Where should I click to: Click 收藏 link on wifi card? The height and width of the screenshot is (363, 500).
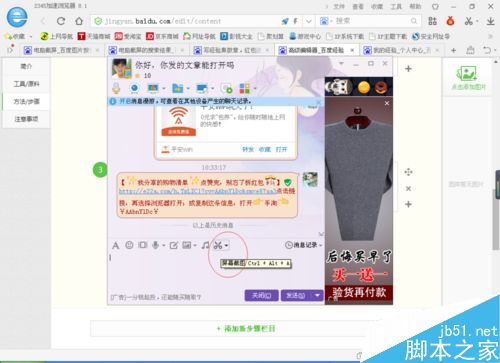click(x=265, y=149)
